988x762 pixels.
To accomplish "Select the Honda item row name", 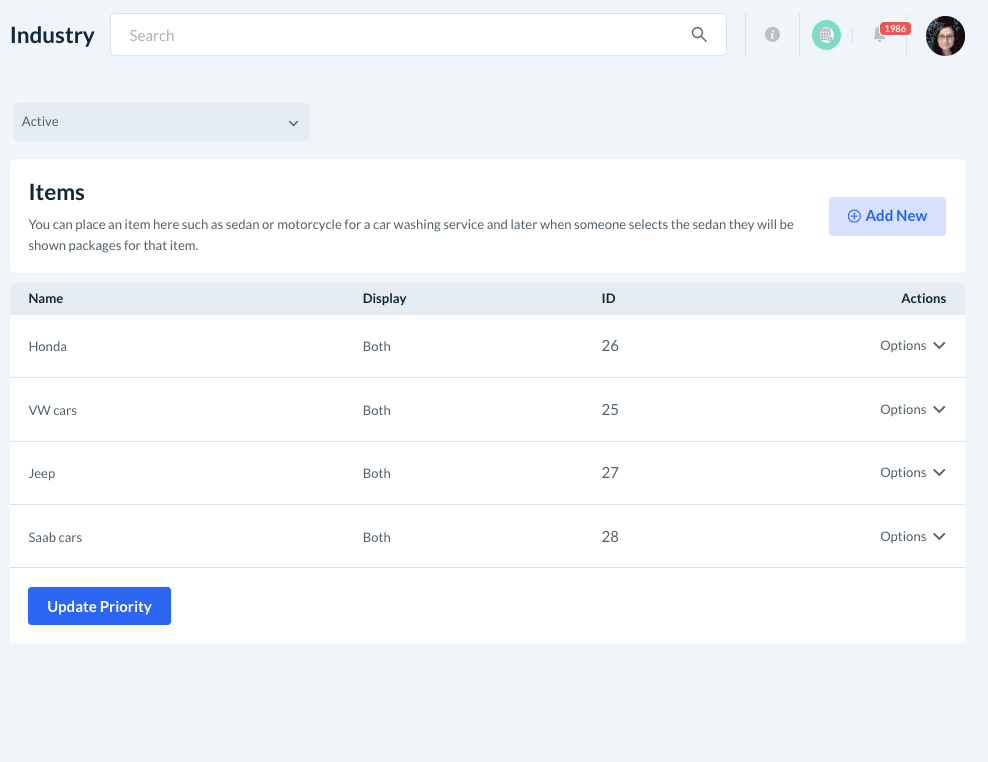I will [x=48, y=347].
